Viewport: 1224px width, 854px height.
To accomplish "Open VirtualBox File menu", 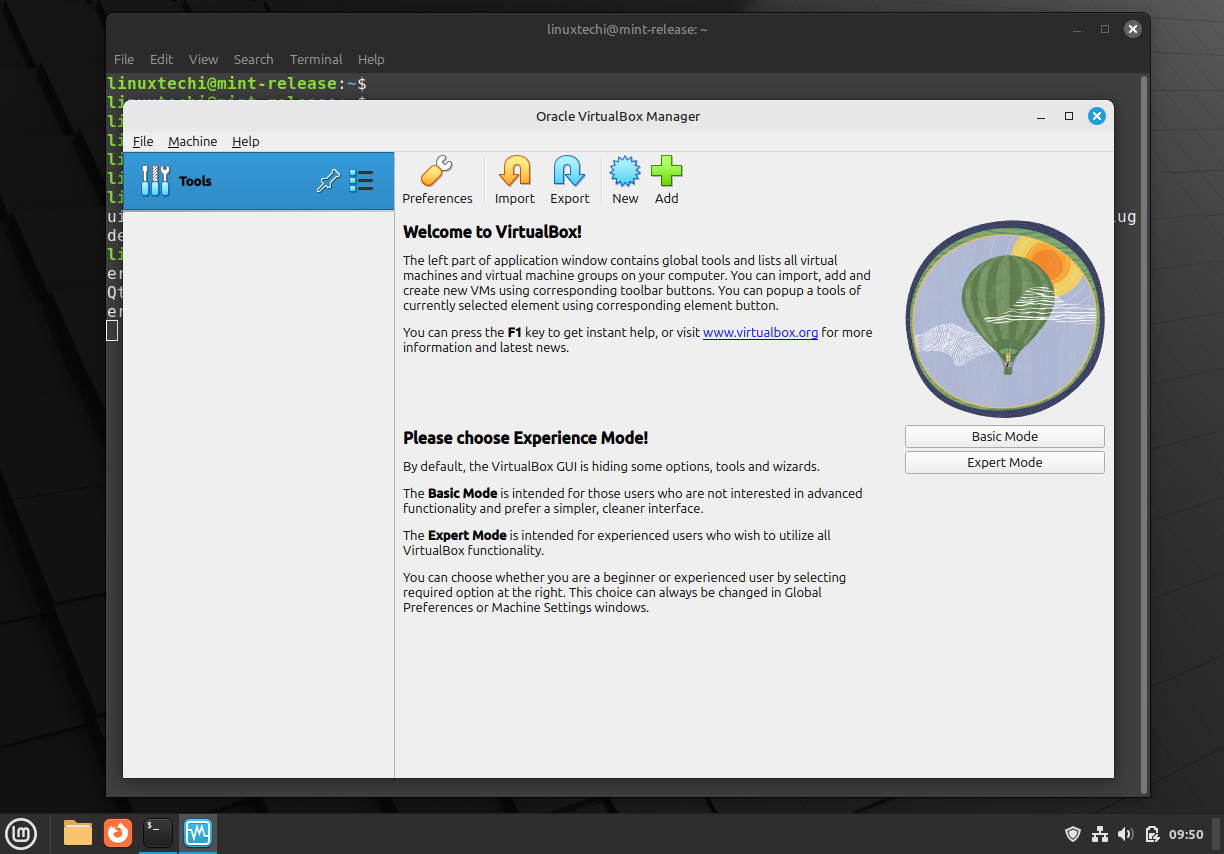I will point(143,142).
